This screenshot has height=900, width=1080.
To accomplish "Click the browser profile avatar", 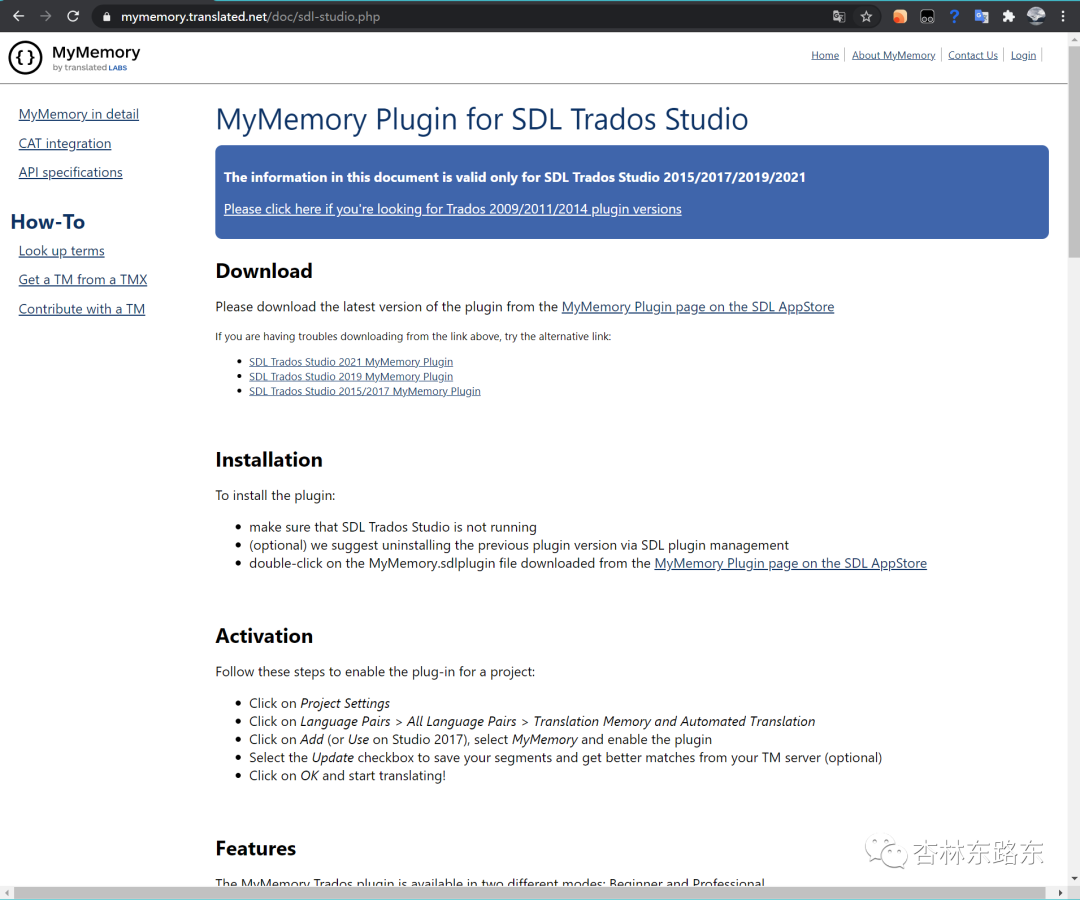I will 1036,16.
